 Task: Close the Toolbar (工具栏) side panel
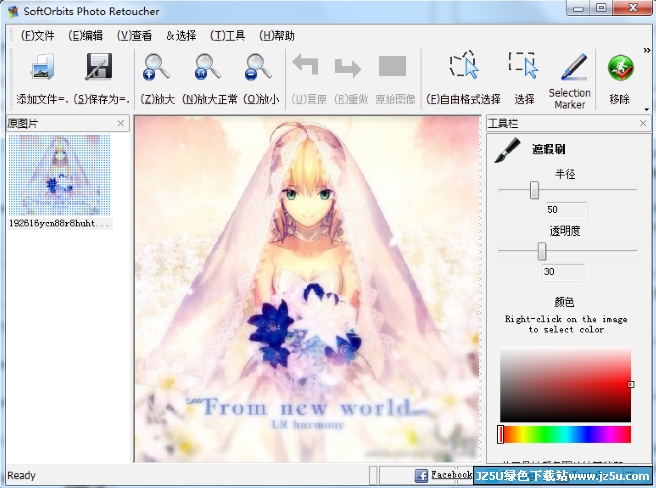coord(643,123)
